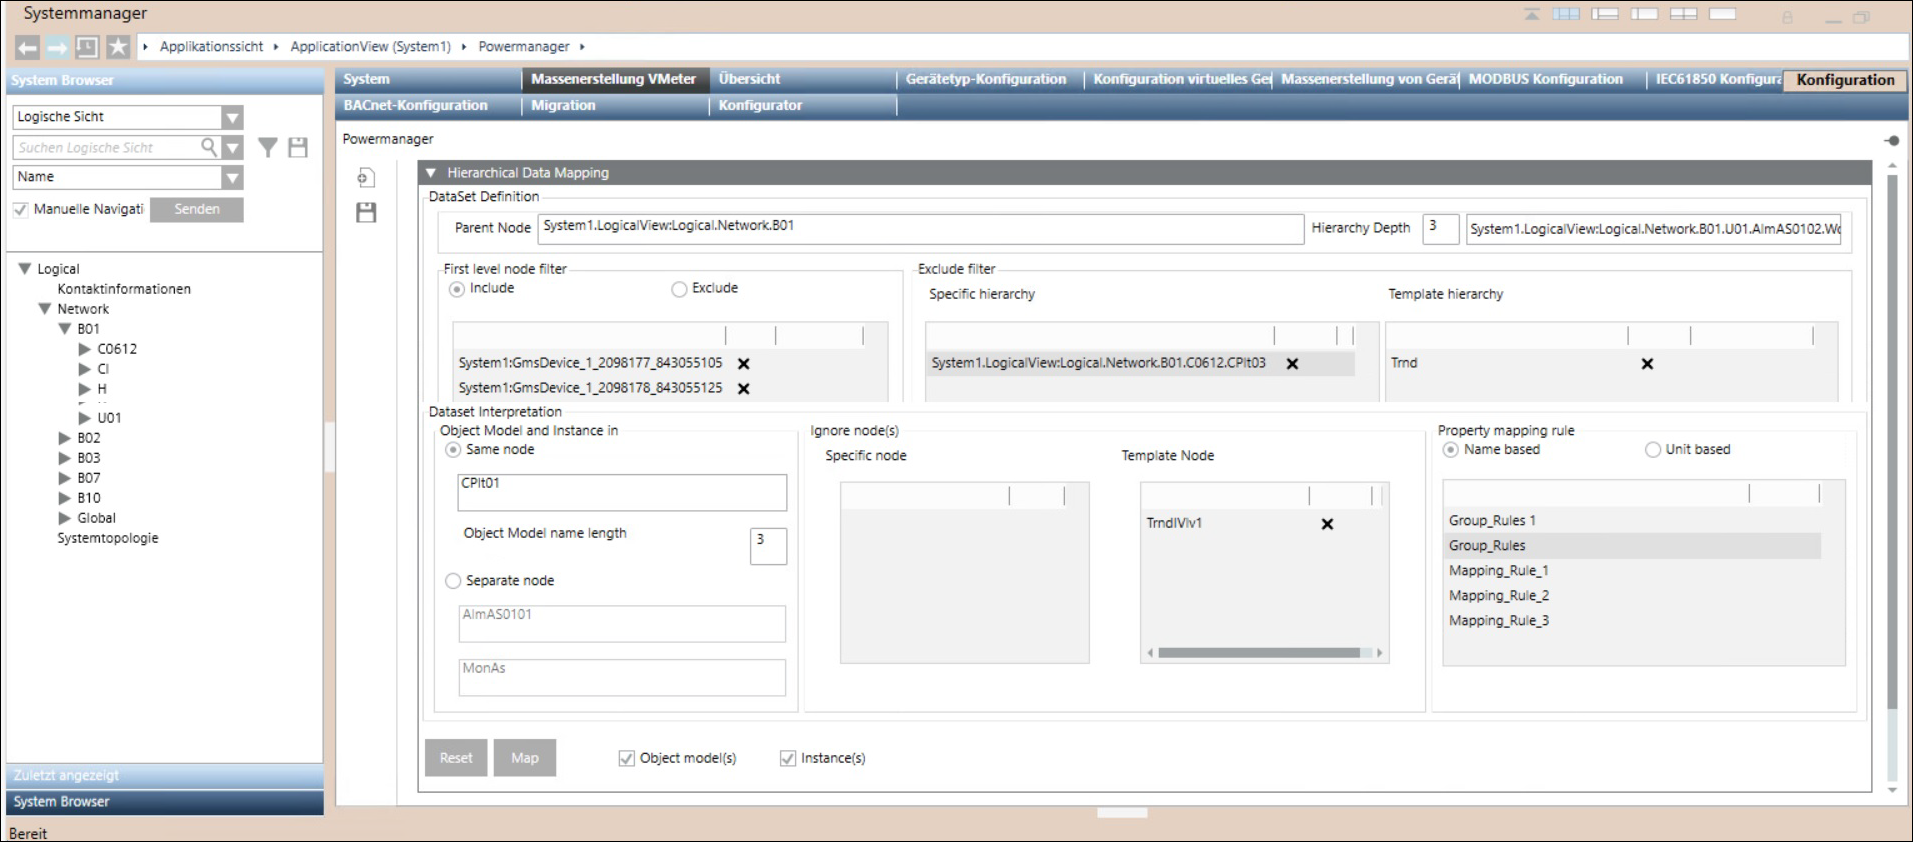Click the Parent Node input field
The width and height of the screenshot is (1913, 842).
tap(920, 228)
